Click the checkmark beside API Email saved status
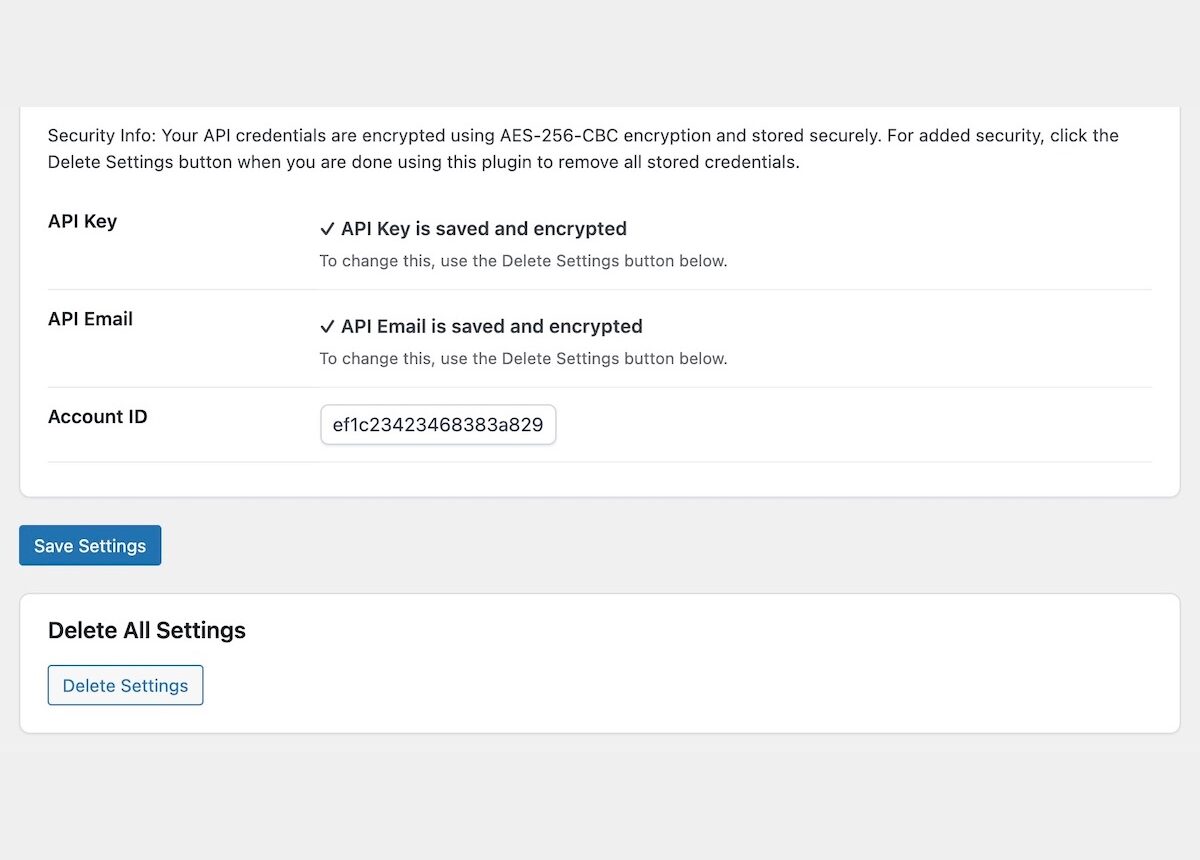1200x860 pixels. pyautogui.click(x=328, y=326)
